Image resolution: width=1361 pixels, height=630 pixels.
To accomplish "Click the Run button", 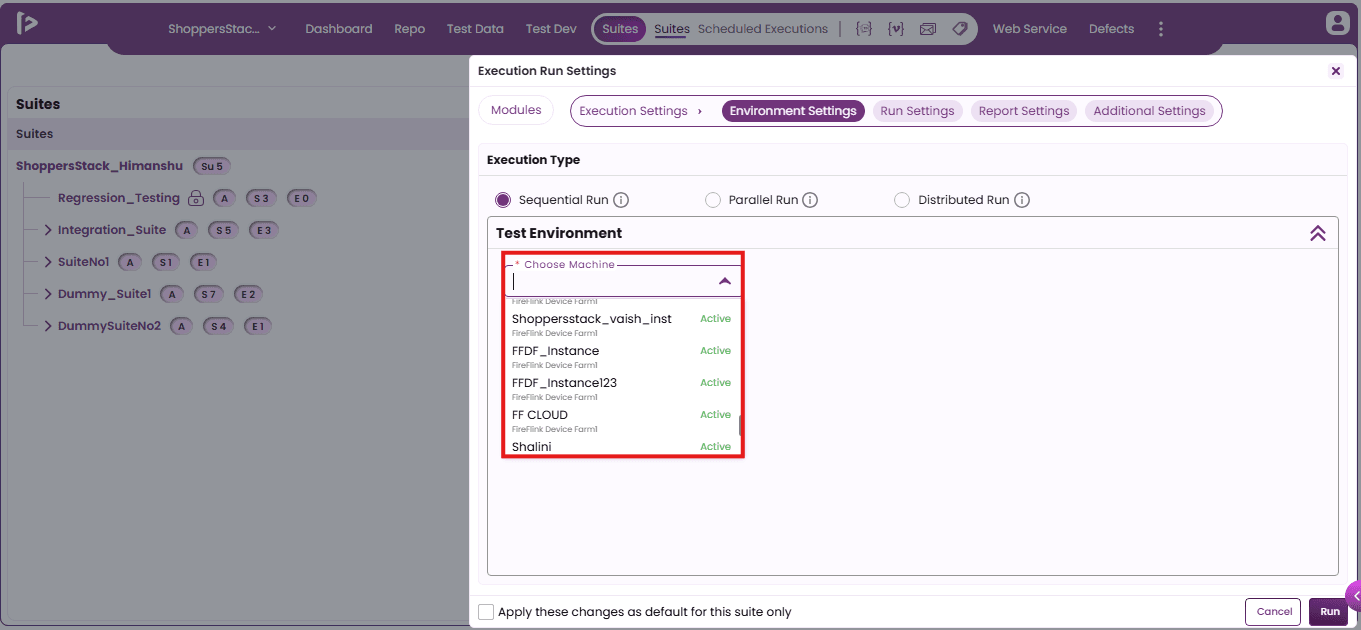I will 1329,612.
